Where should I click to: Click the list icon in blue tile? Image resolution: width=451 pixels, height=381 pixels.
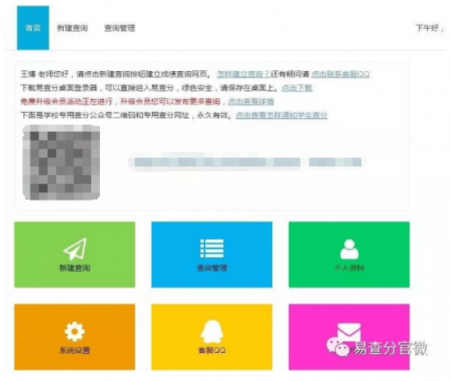pos(212,248)
